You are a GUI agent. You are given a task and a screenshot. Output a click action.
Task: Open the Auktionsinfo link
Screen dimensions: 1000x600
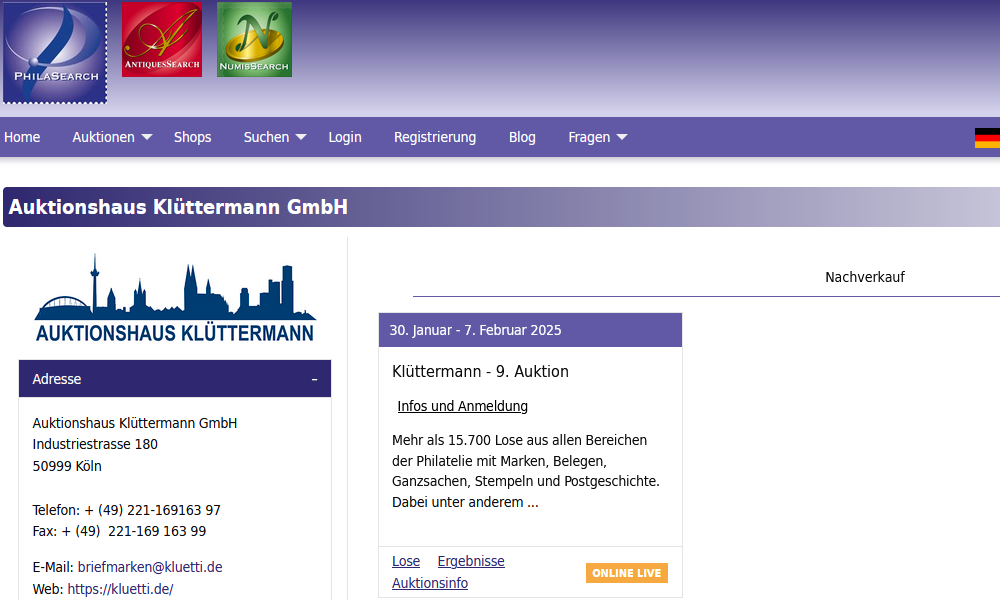430,583
